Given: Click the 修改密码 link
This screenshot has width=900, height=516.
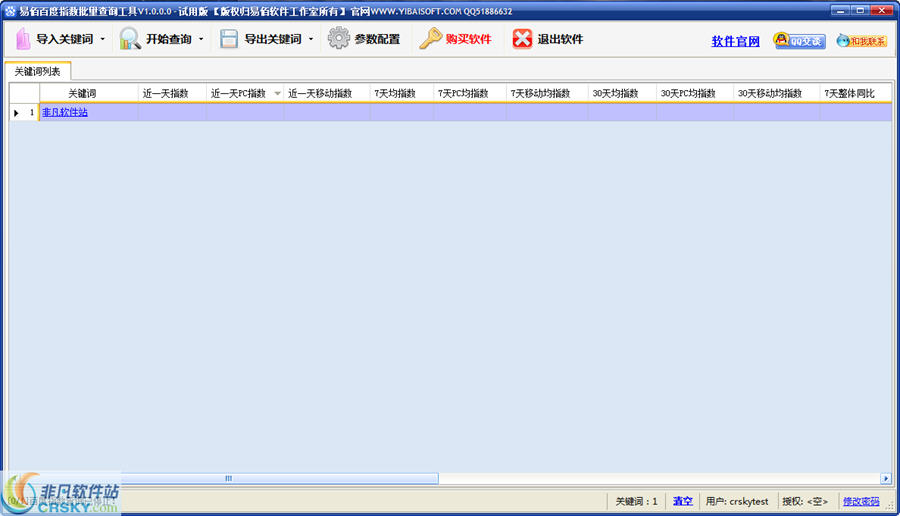Looking at the screenshot, I should [861, 501].
